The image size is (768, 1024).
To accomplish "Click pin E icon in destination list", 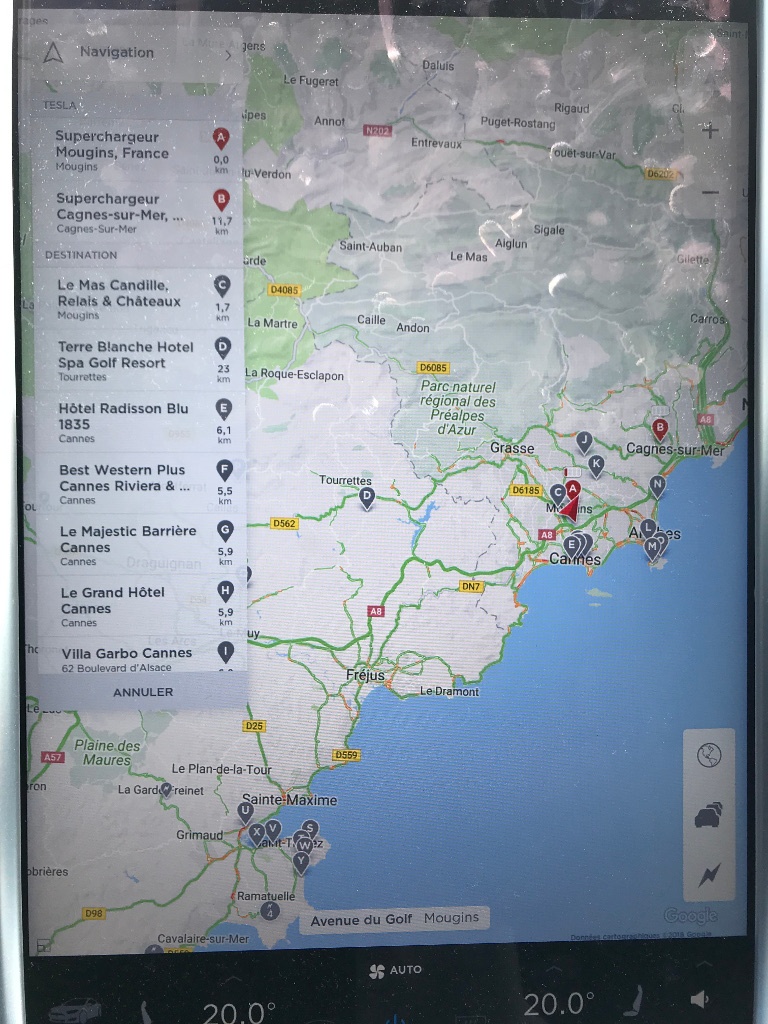I will (x=223, y=409).
